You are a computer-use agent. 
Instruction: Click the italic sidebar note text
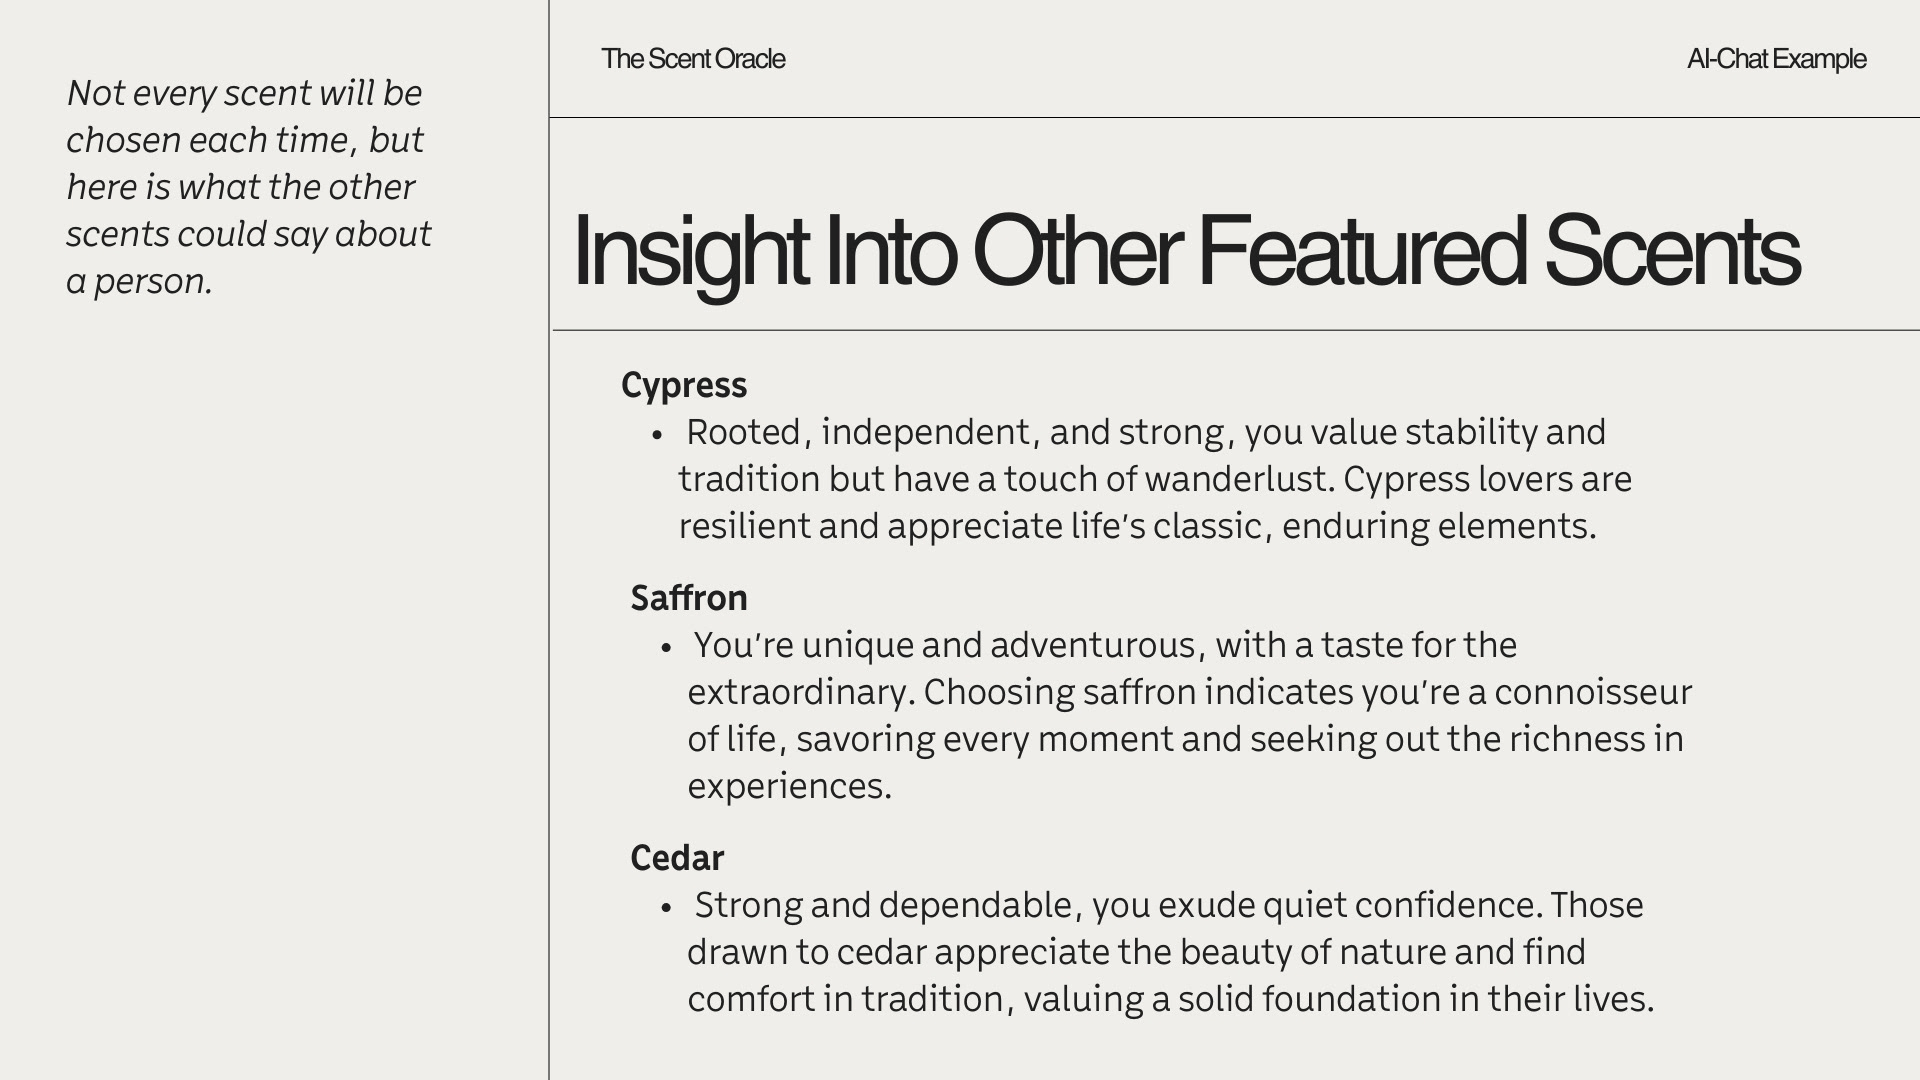click(249, 187)
